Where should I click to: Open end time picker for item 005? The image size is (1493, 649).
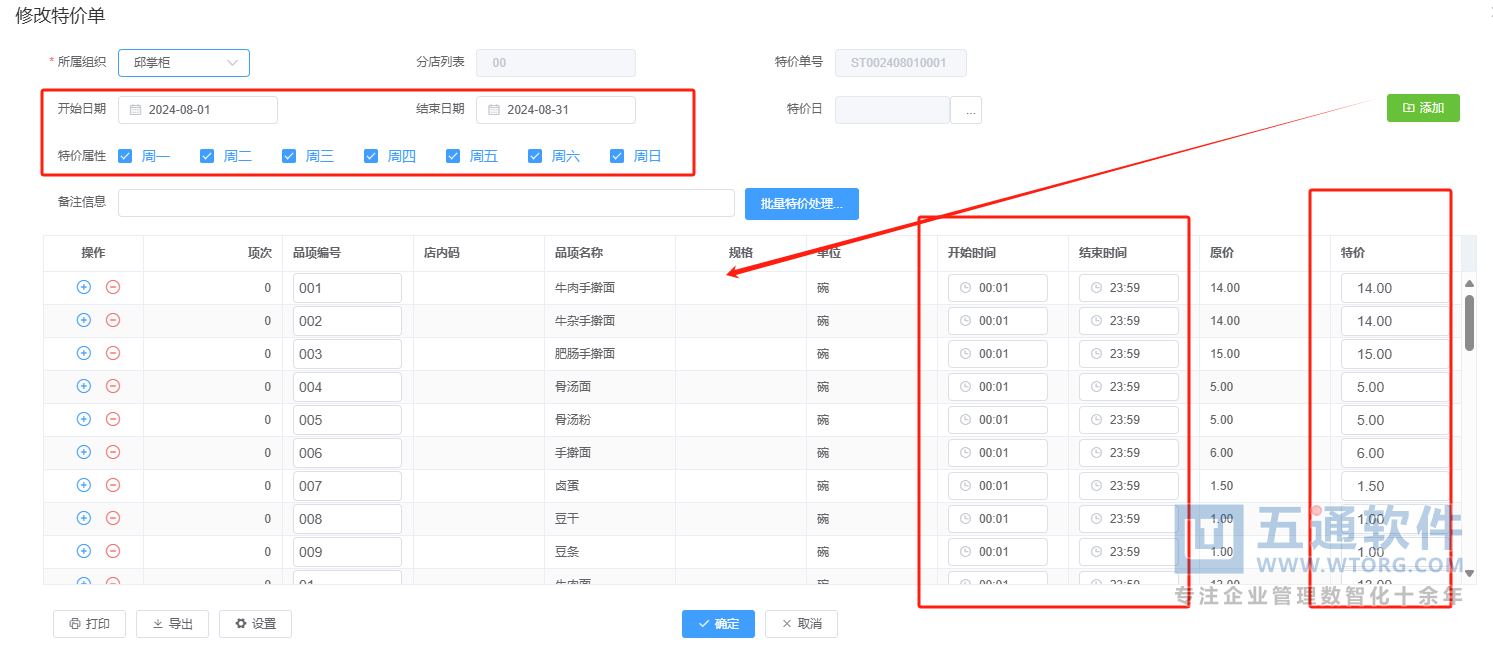tap(1129, 420)
